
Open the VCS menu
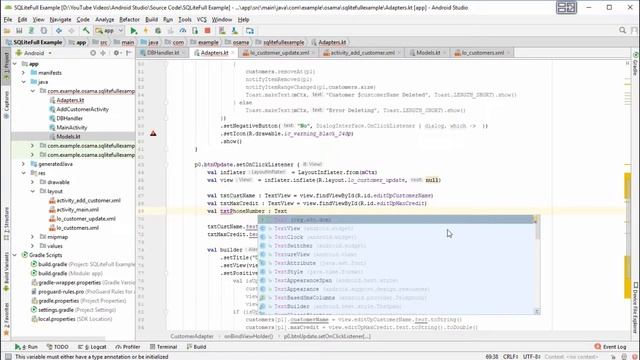click(x=202, y=19)
